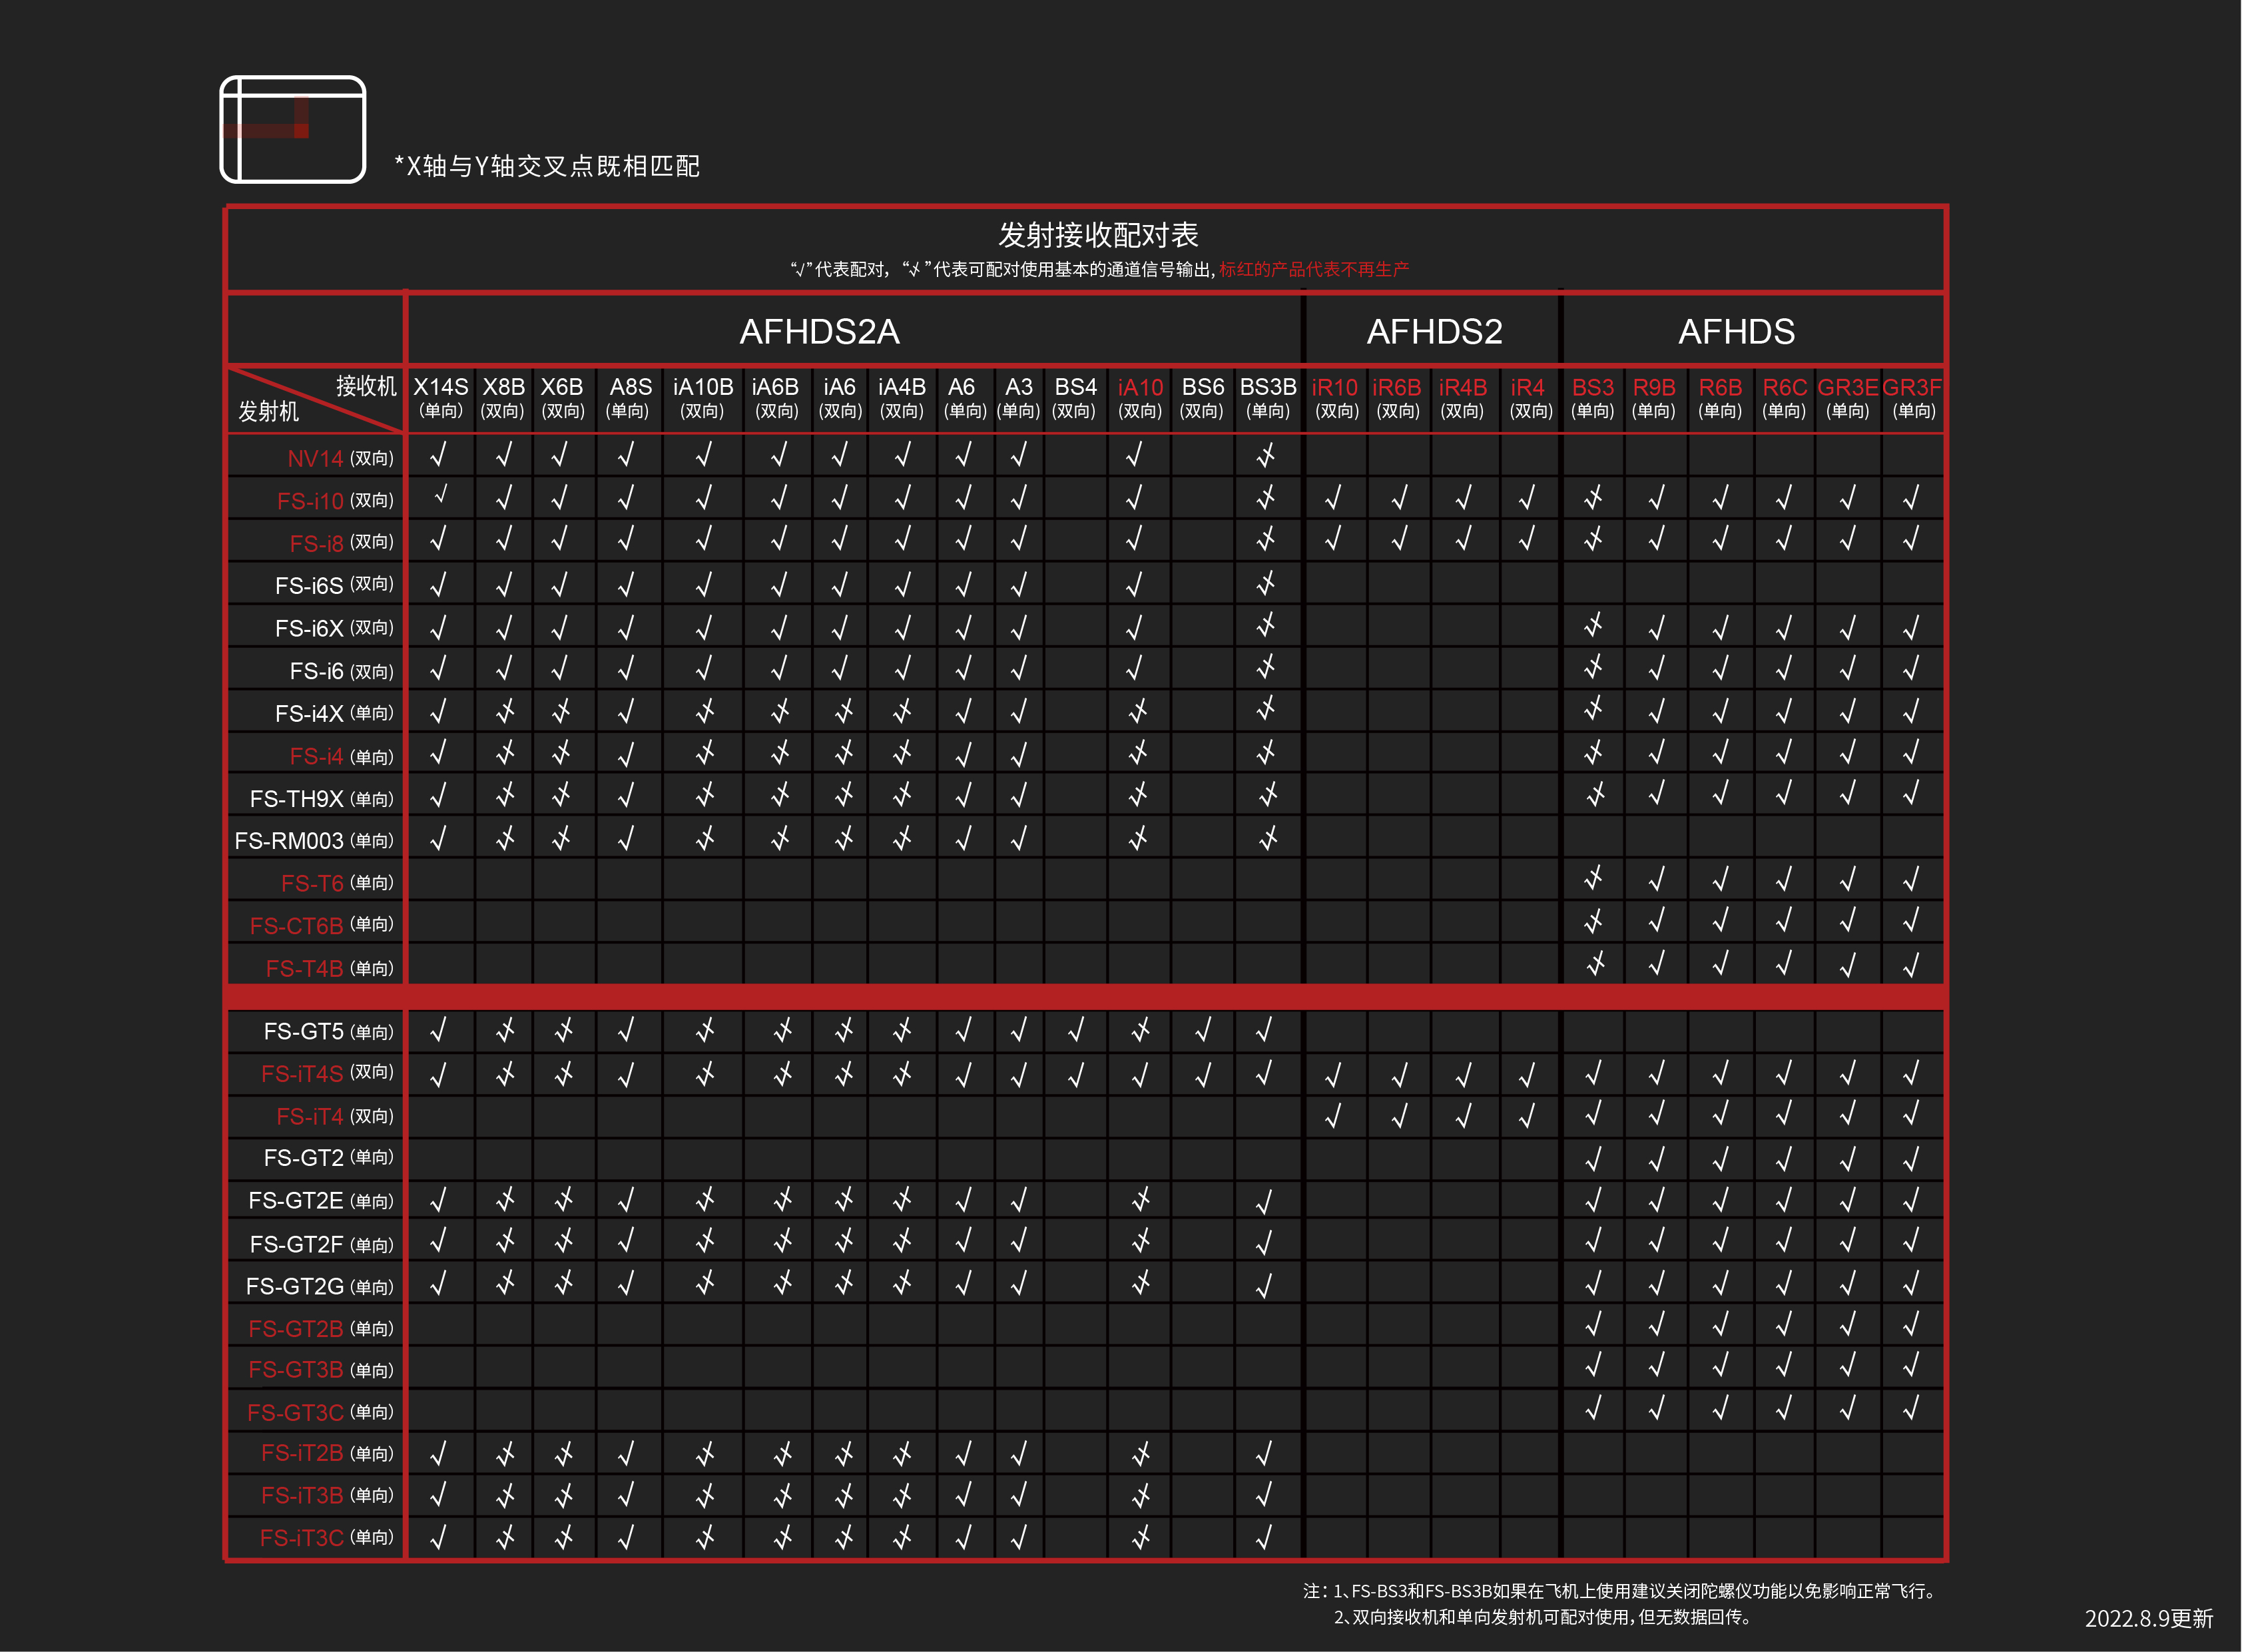Click the iA10B receiver column header
Image resolution: width=2242 pixels, height=1652 pixels.
tap(703, 398)
